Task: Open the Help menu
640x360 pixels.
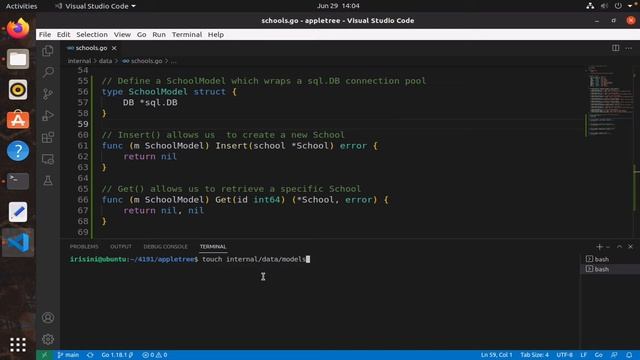Action: 216,35
